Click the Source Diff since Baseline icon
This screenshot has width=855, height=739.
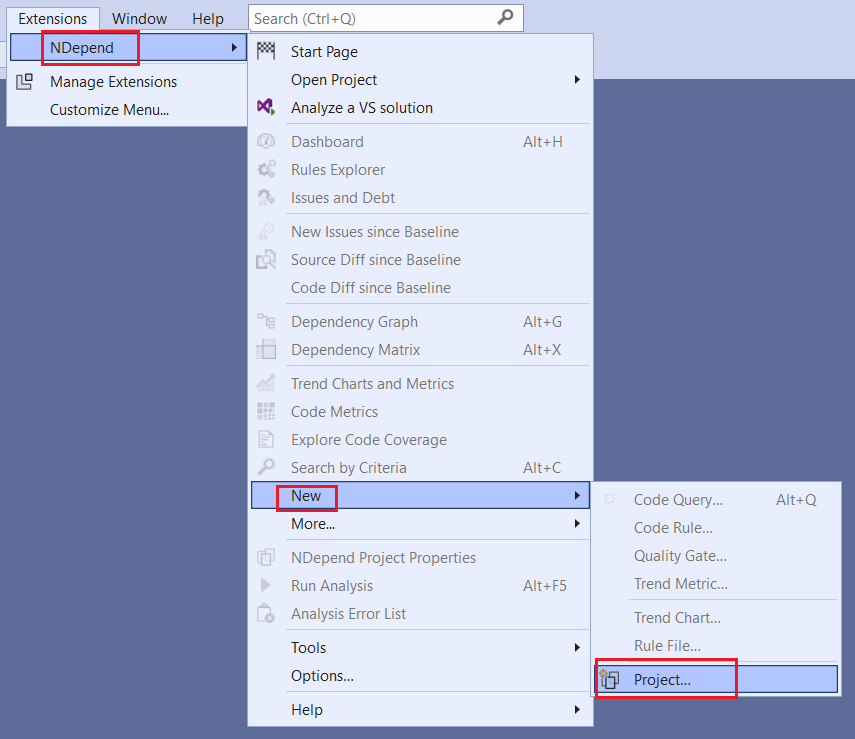point(266,259)
